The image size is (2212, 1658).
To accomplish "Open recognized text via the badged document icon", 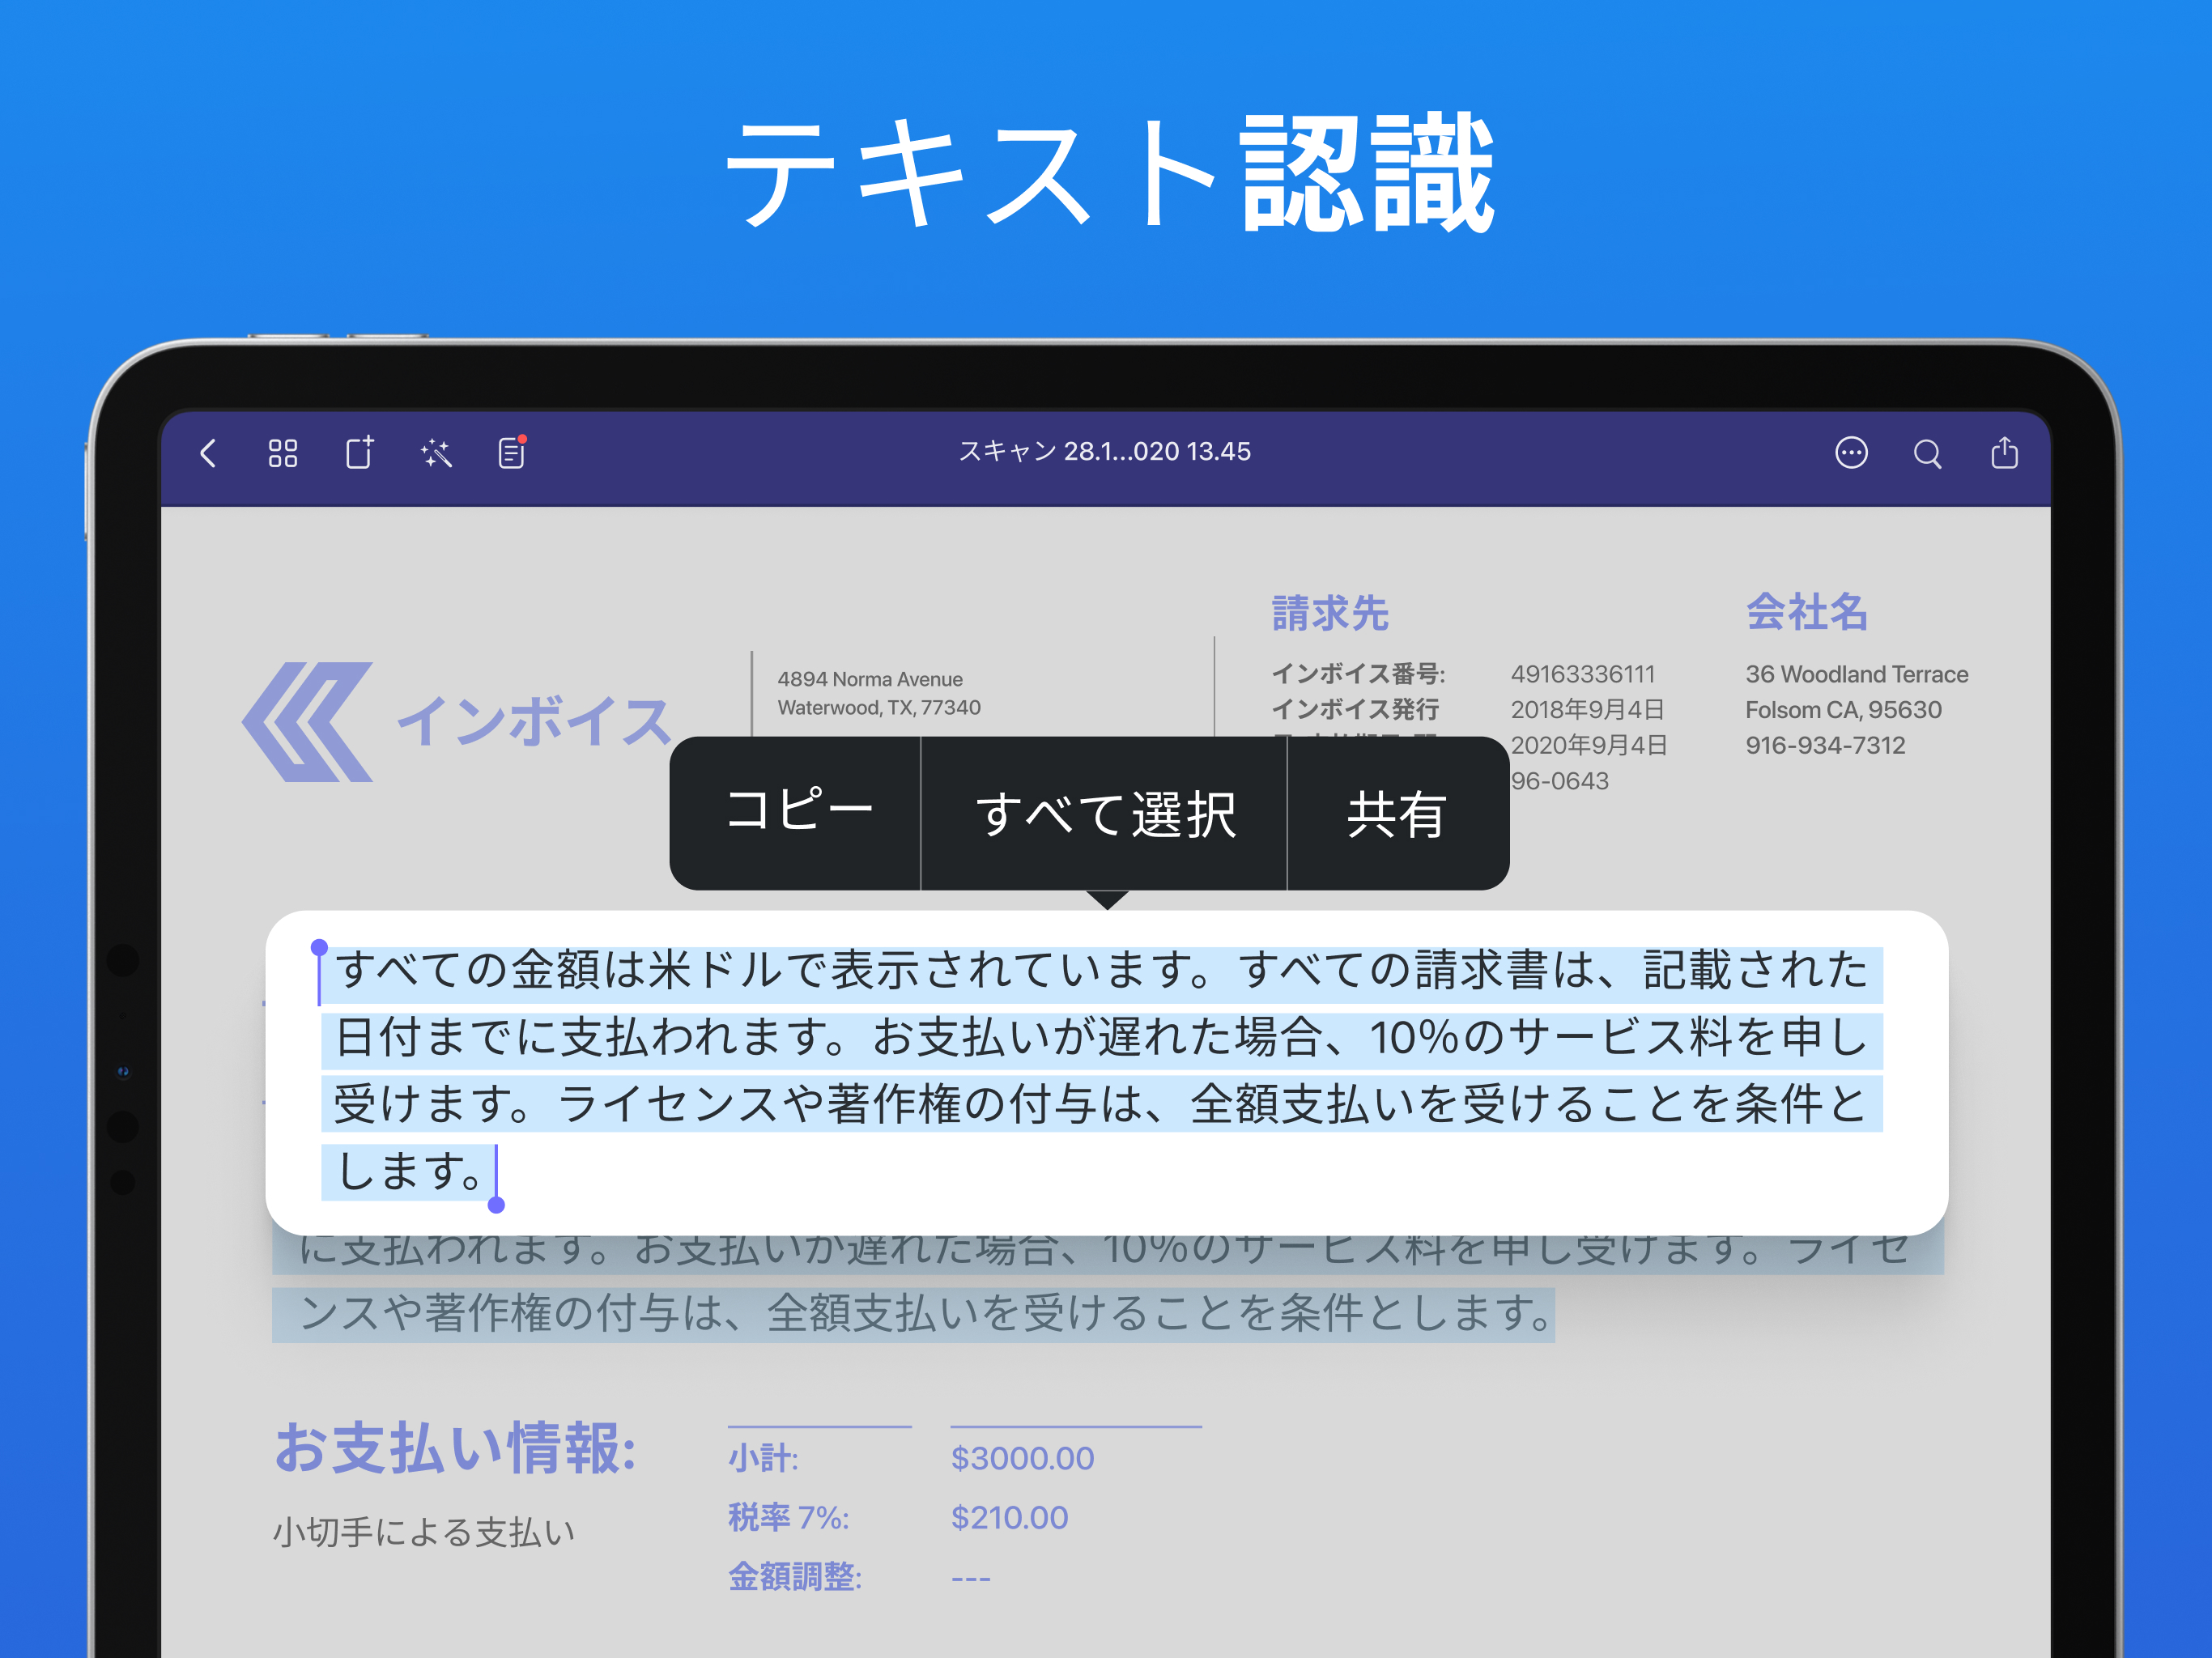I will (510, 453).
